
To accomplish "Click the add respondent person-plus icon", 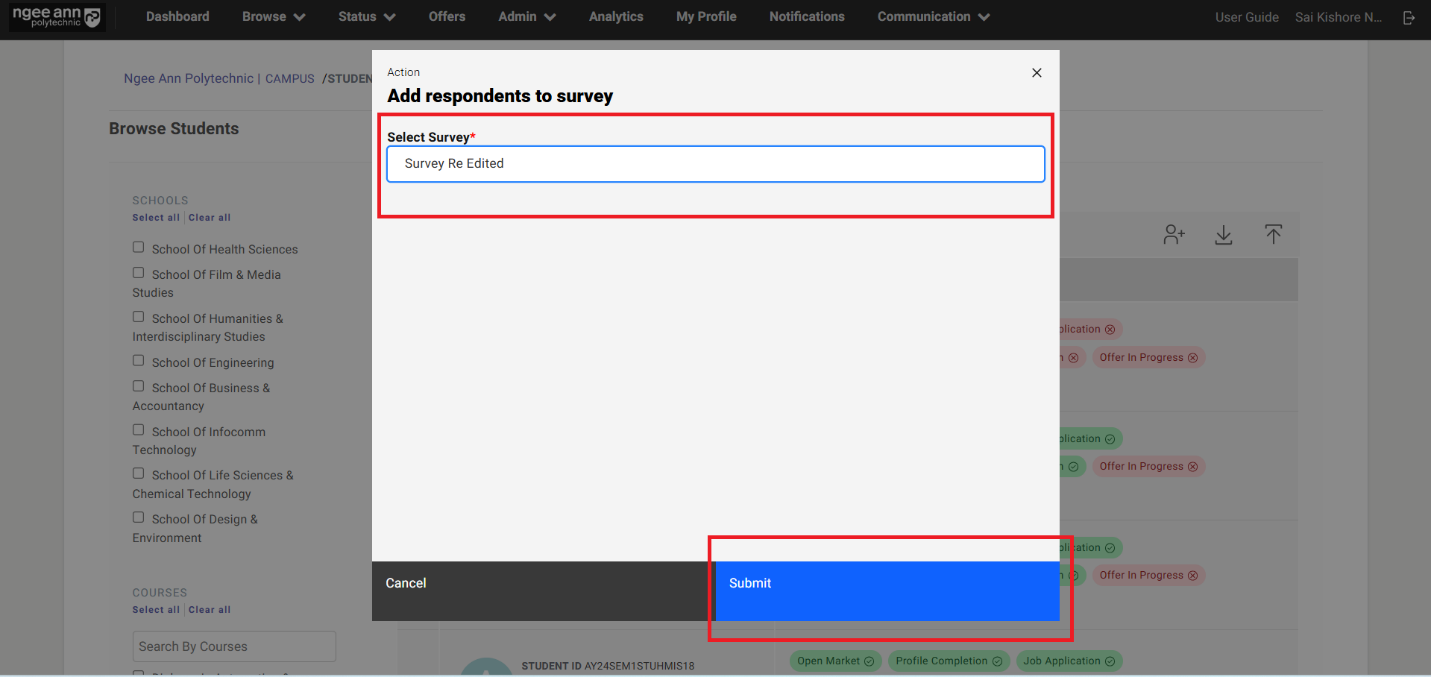I will click(x=1173, y=234).
